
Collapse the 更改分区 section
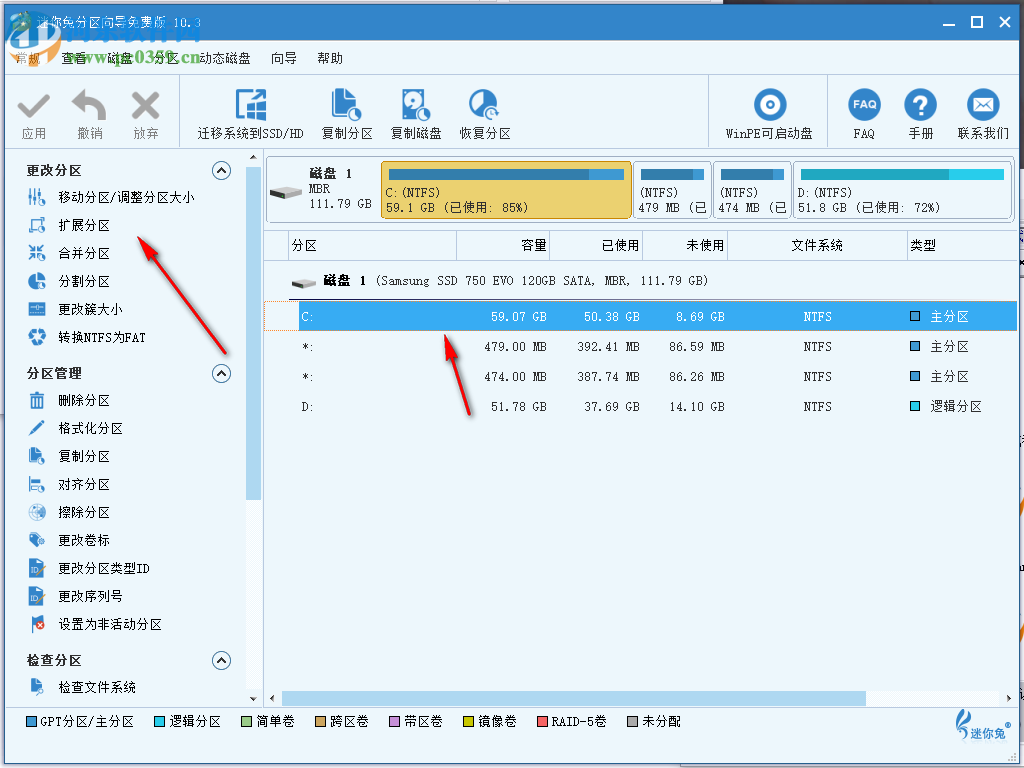(221, 170)
